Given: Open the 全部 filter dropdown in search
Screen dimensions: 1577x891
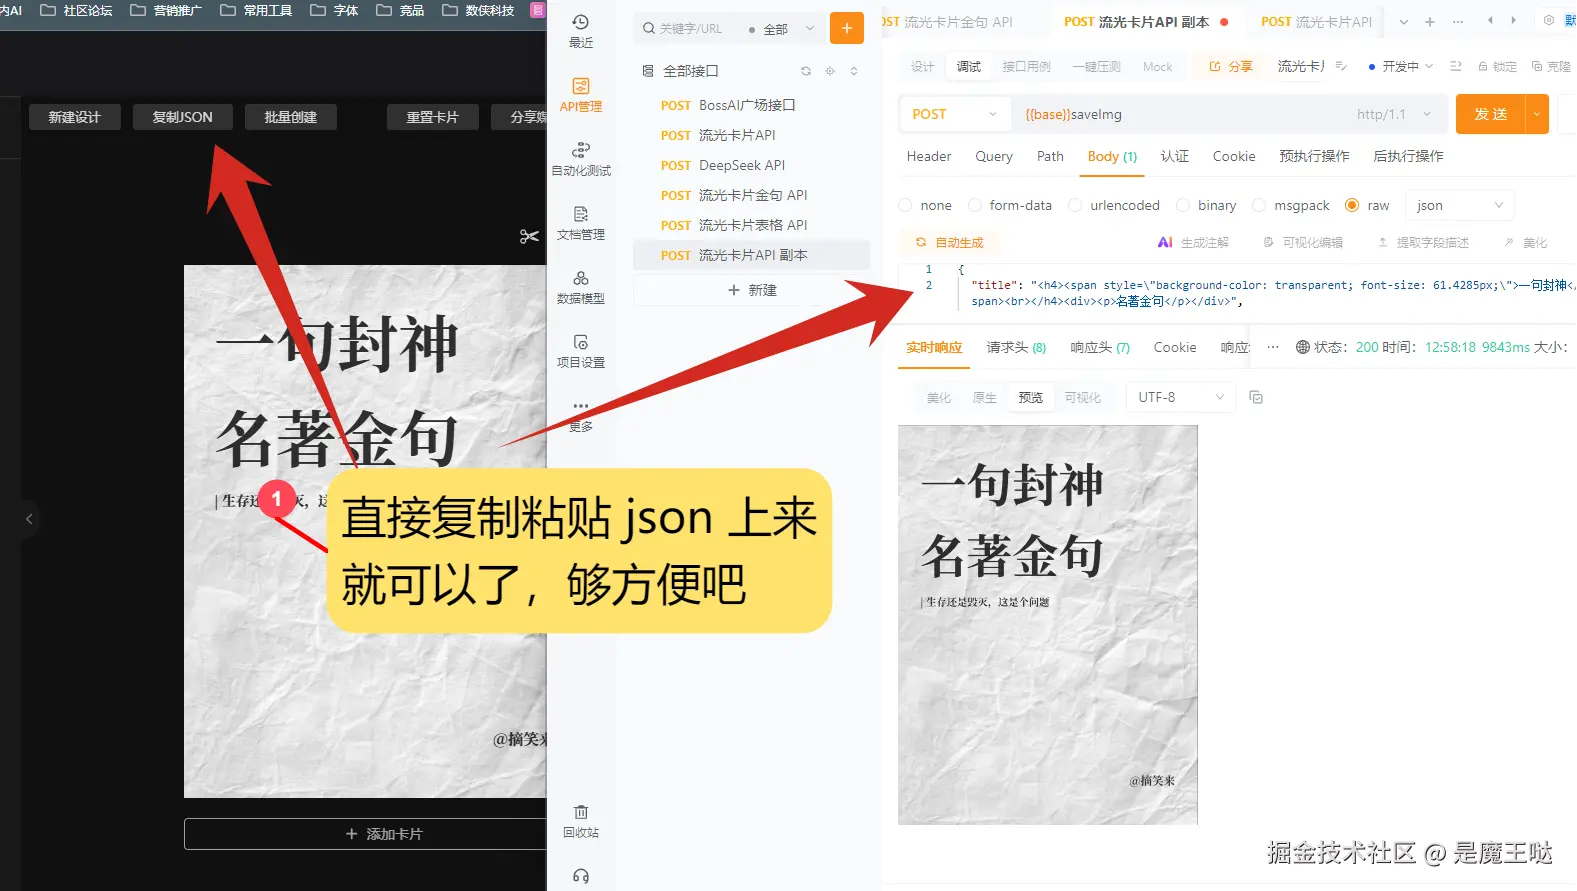Looking at the screenshot, I should tap(782, 29).
